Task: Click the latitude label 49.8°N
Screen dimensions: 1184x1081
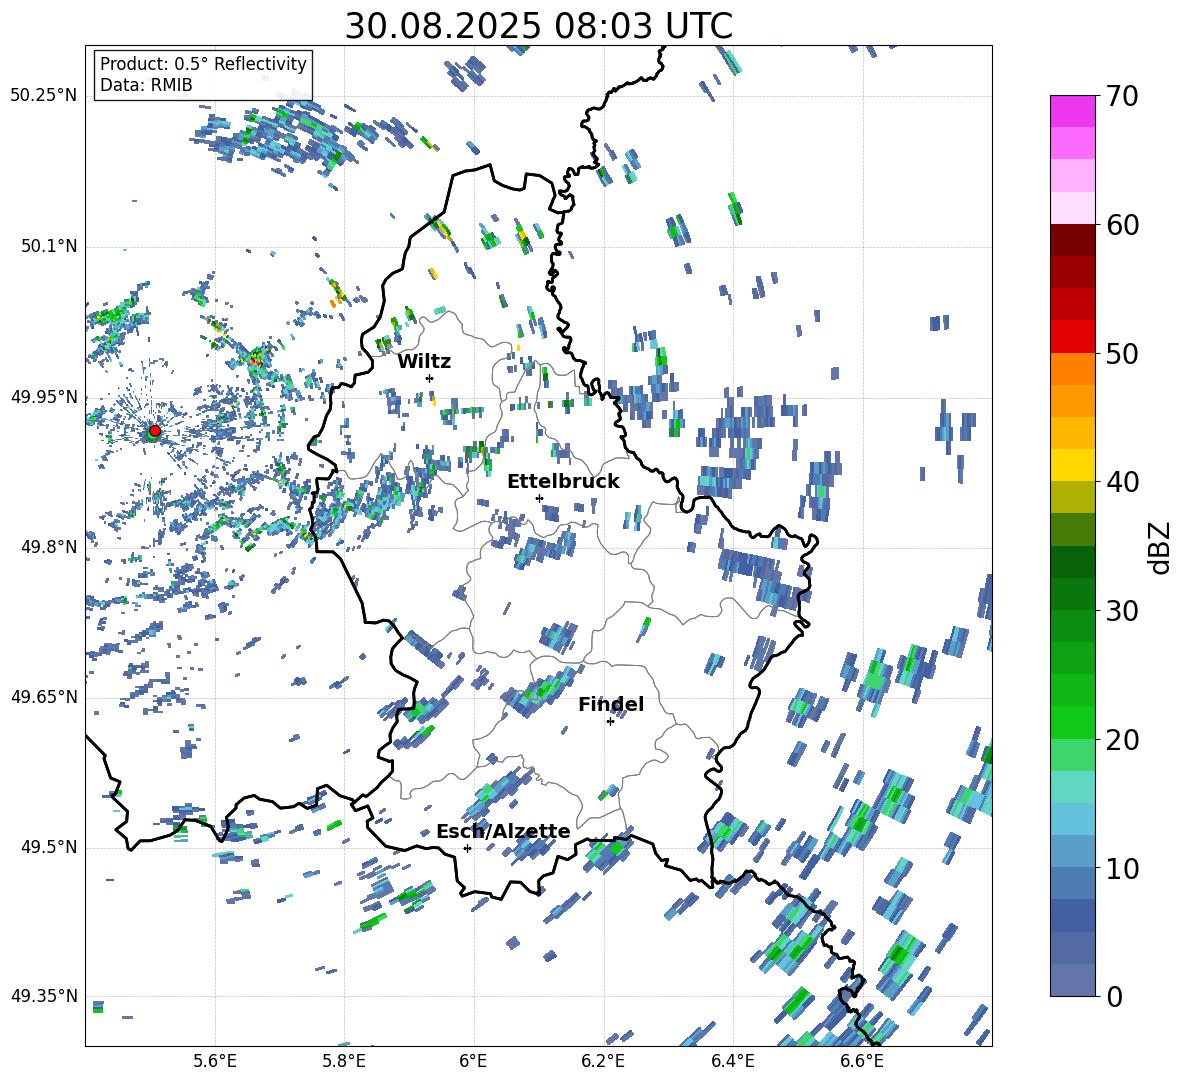Action: point(50,547)
